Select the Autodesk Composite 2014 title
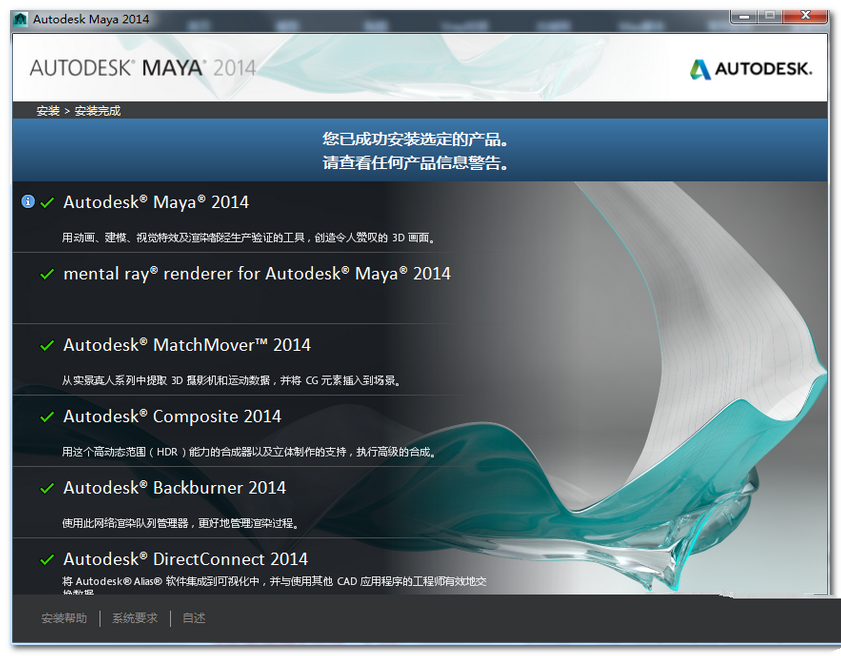The height and width of the screenshot is (656, 841). tap(172, 416)
